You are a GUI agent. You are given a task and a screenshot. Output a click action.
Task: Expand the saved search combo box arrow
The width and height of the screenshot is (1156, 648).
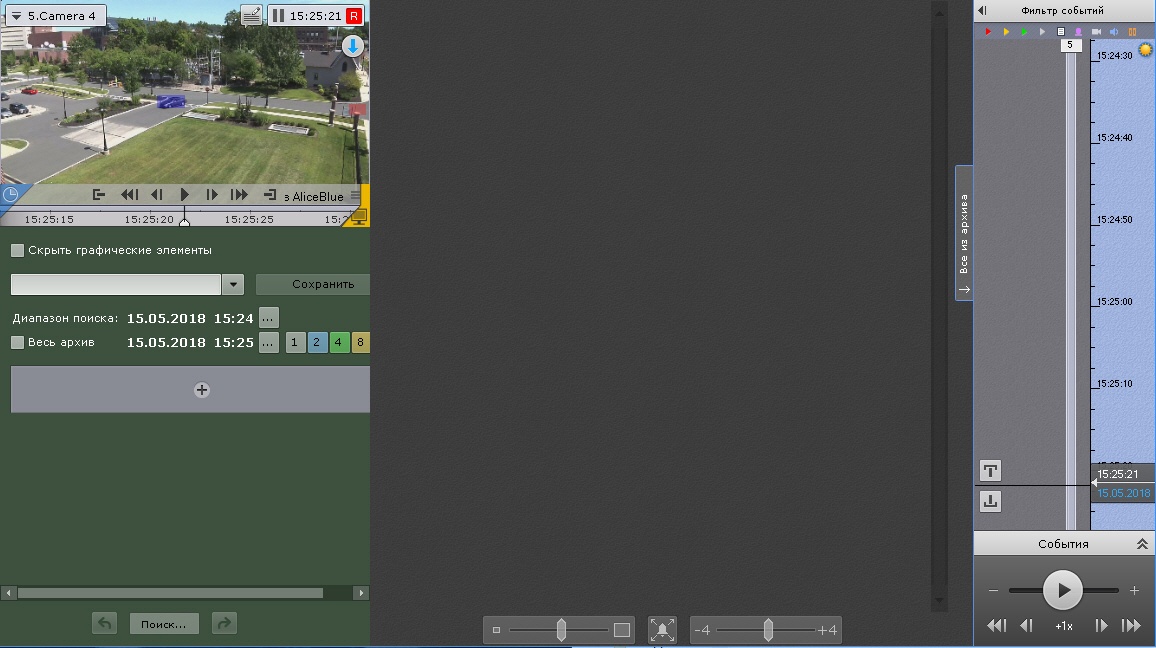pos(233,285)
